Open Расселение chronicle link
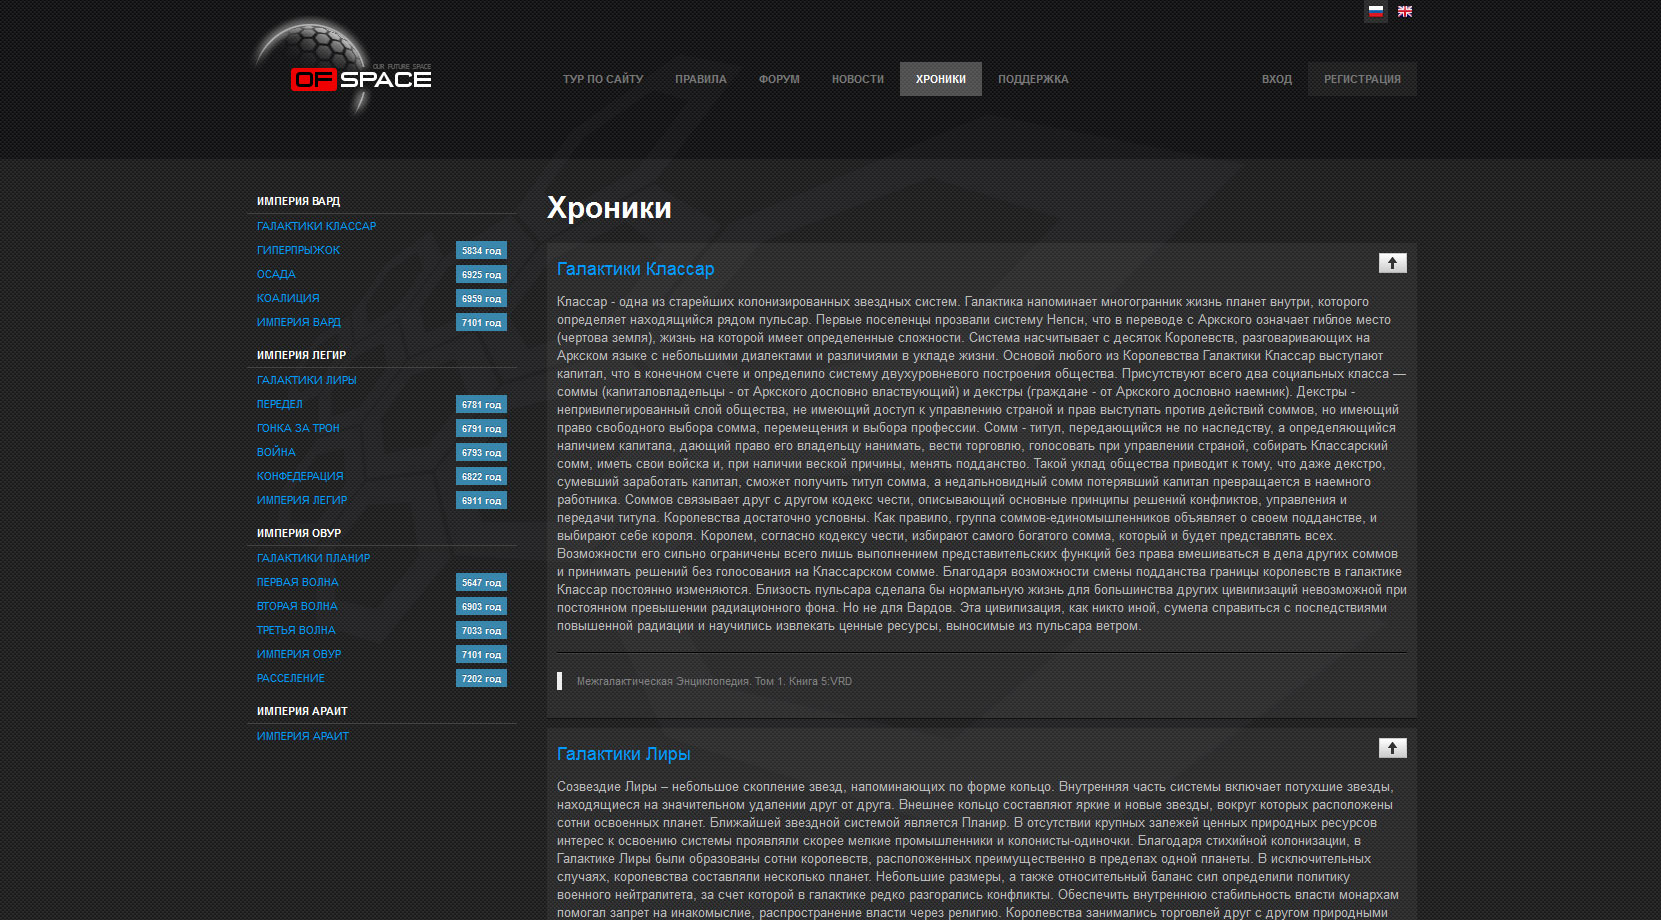1661x920 pixels. pos(290,678)
